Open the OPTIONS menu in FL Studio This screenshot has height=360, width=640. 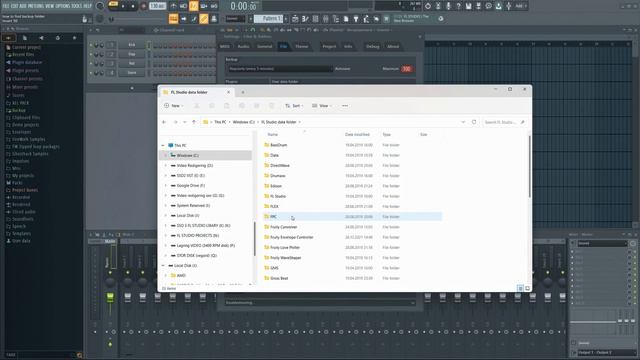[63, 6]
